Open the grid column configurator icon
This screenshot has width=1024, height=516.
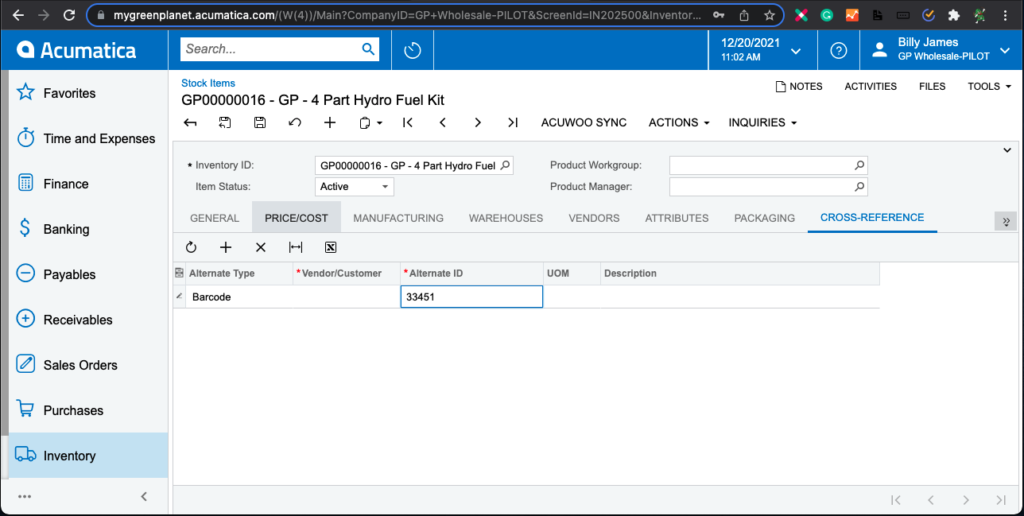179,273
